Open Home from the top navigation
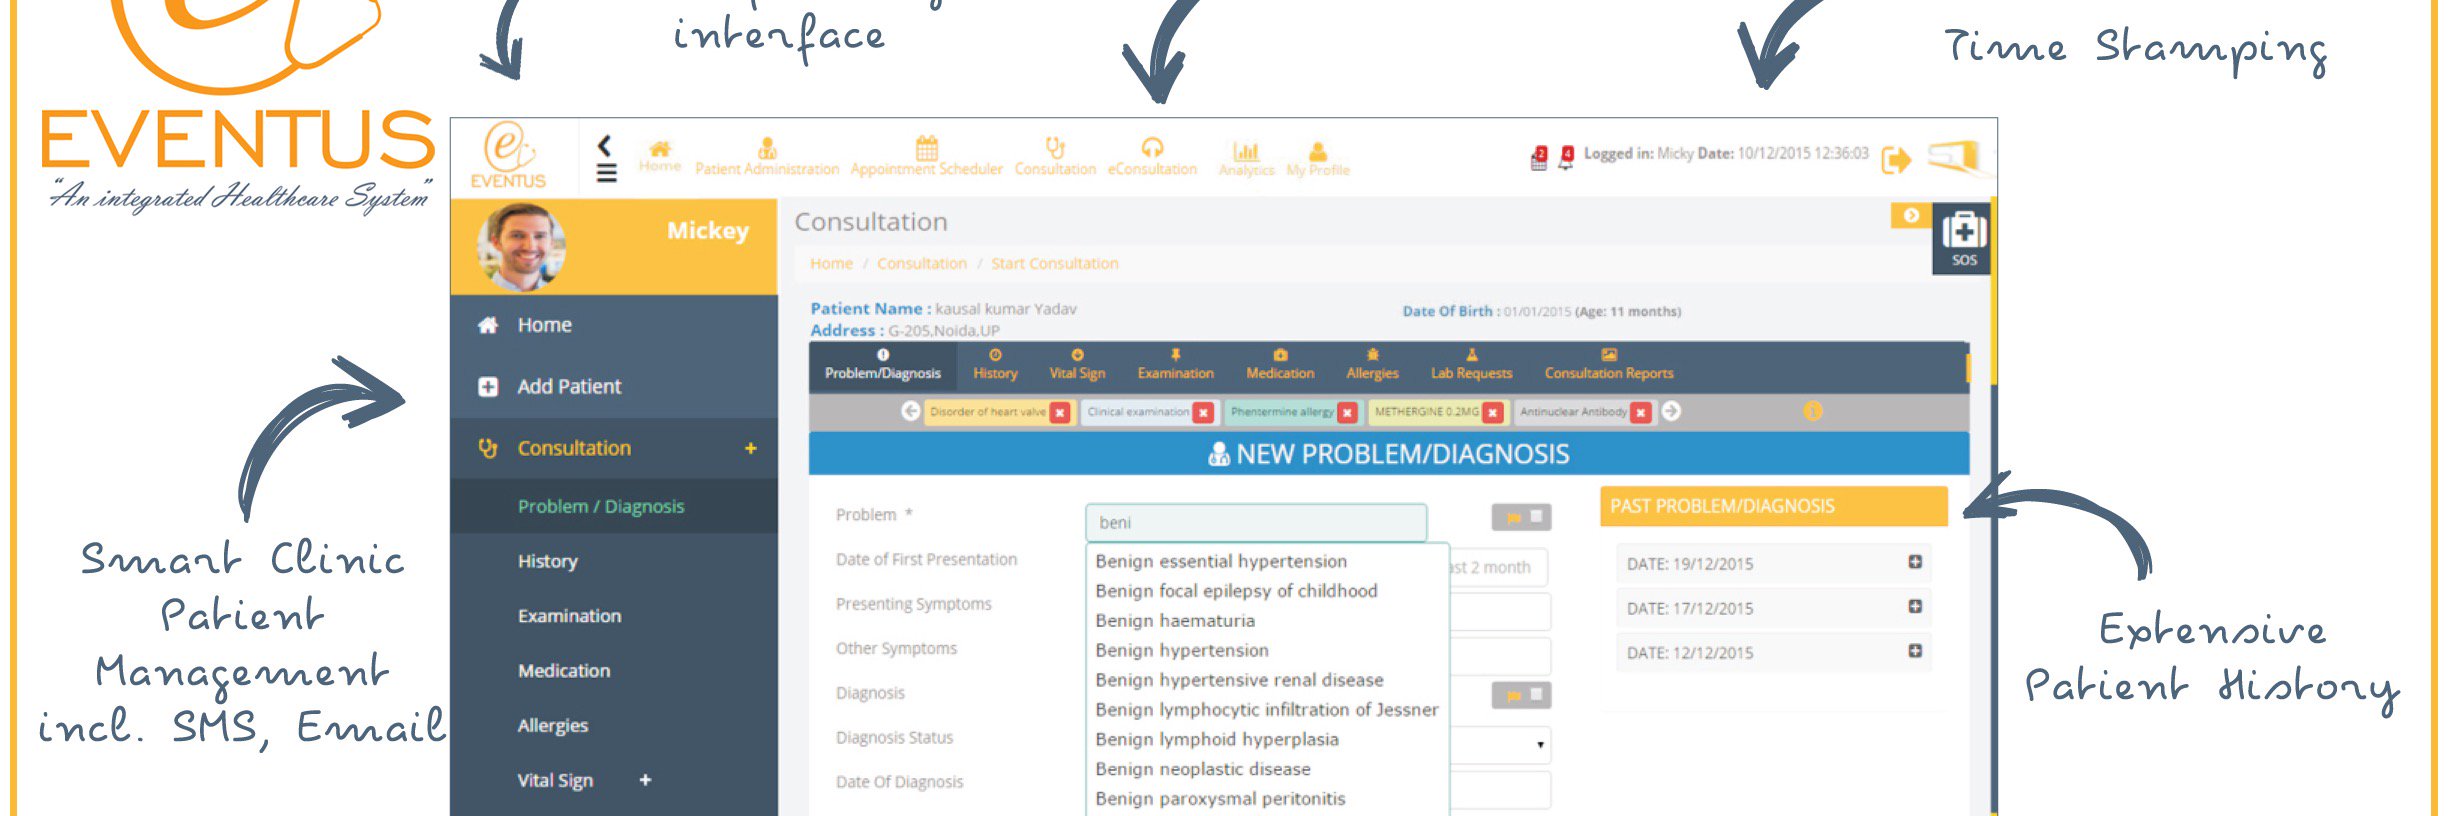 [660, 157]
